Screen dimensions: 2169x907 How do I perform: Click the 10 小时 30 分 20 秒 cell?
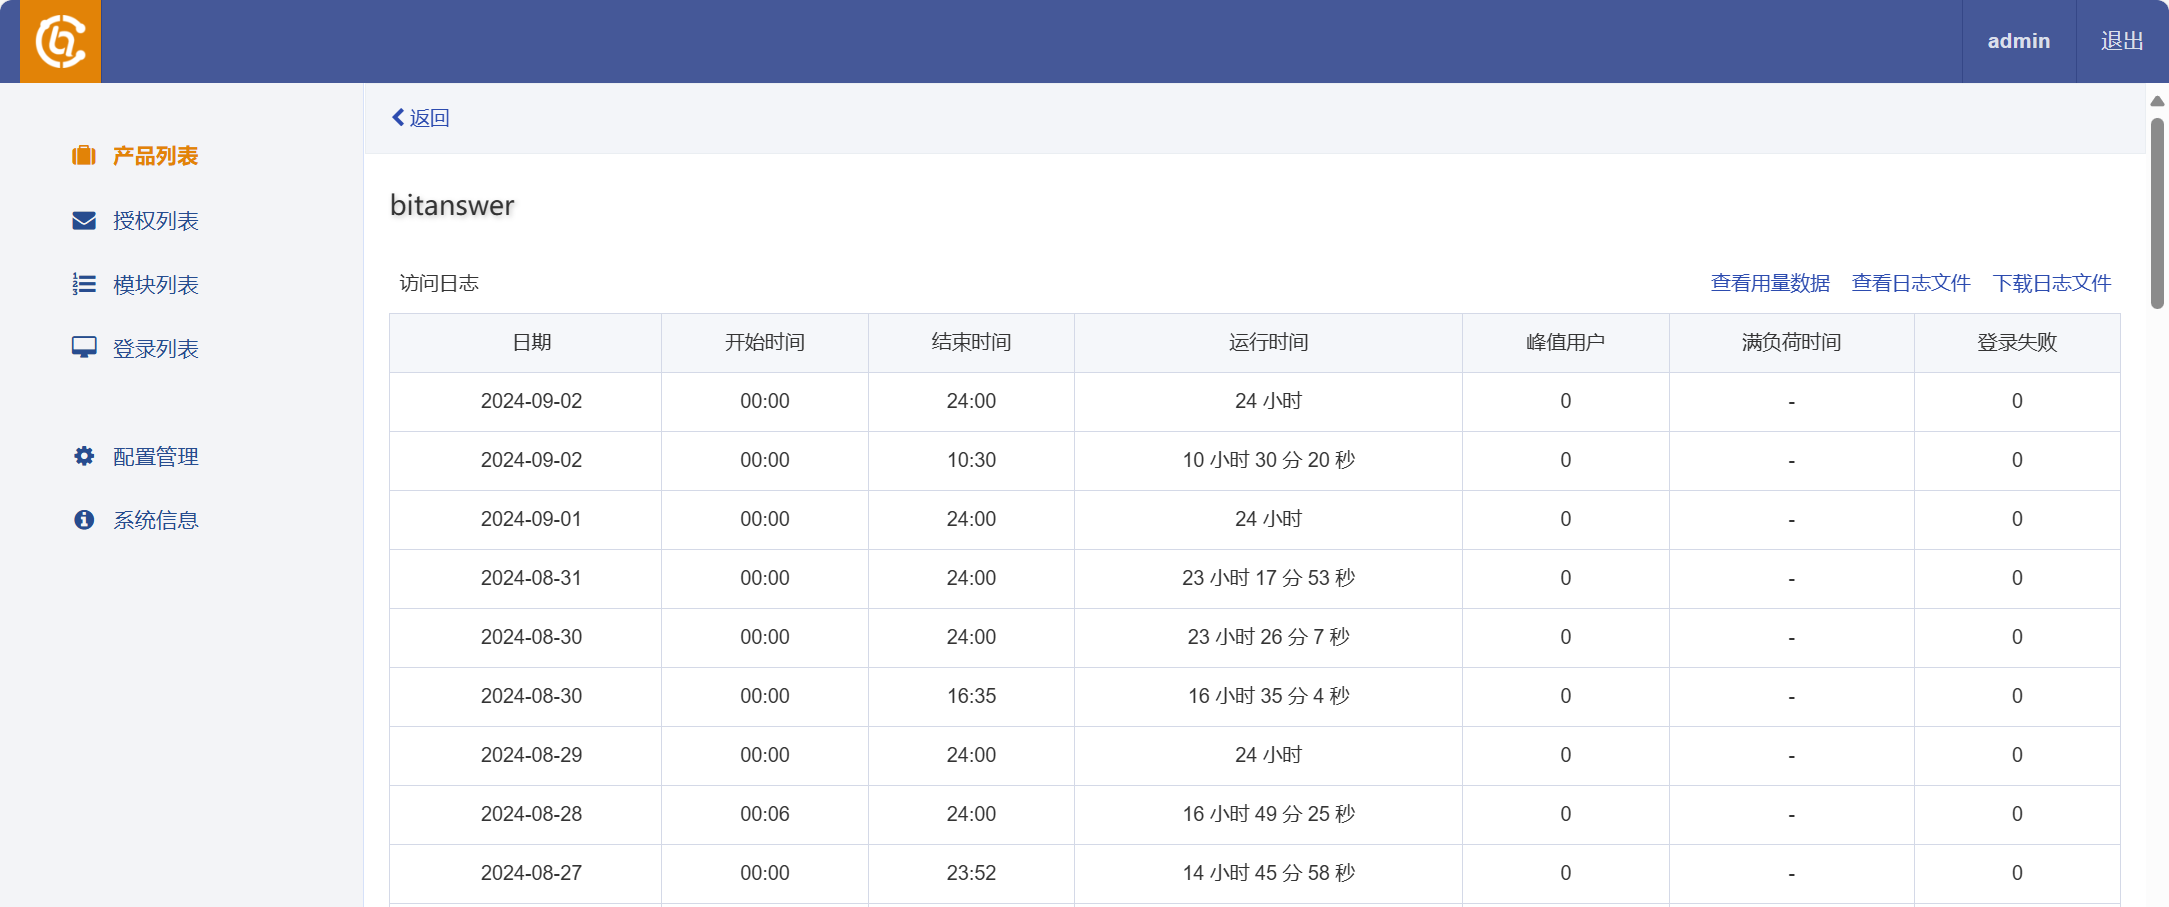(x=1268, y=460)
